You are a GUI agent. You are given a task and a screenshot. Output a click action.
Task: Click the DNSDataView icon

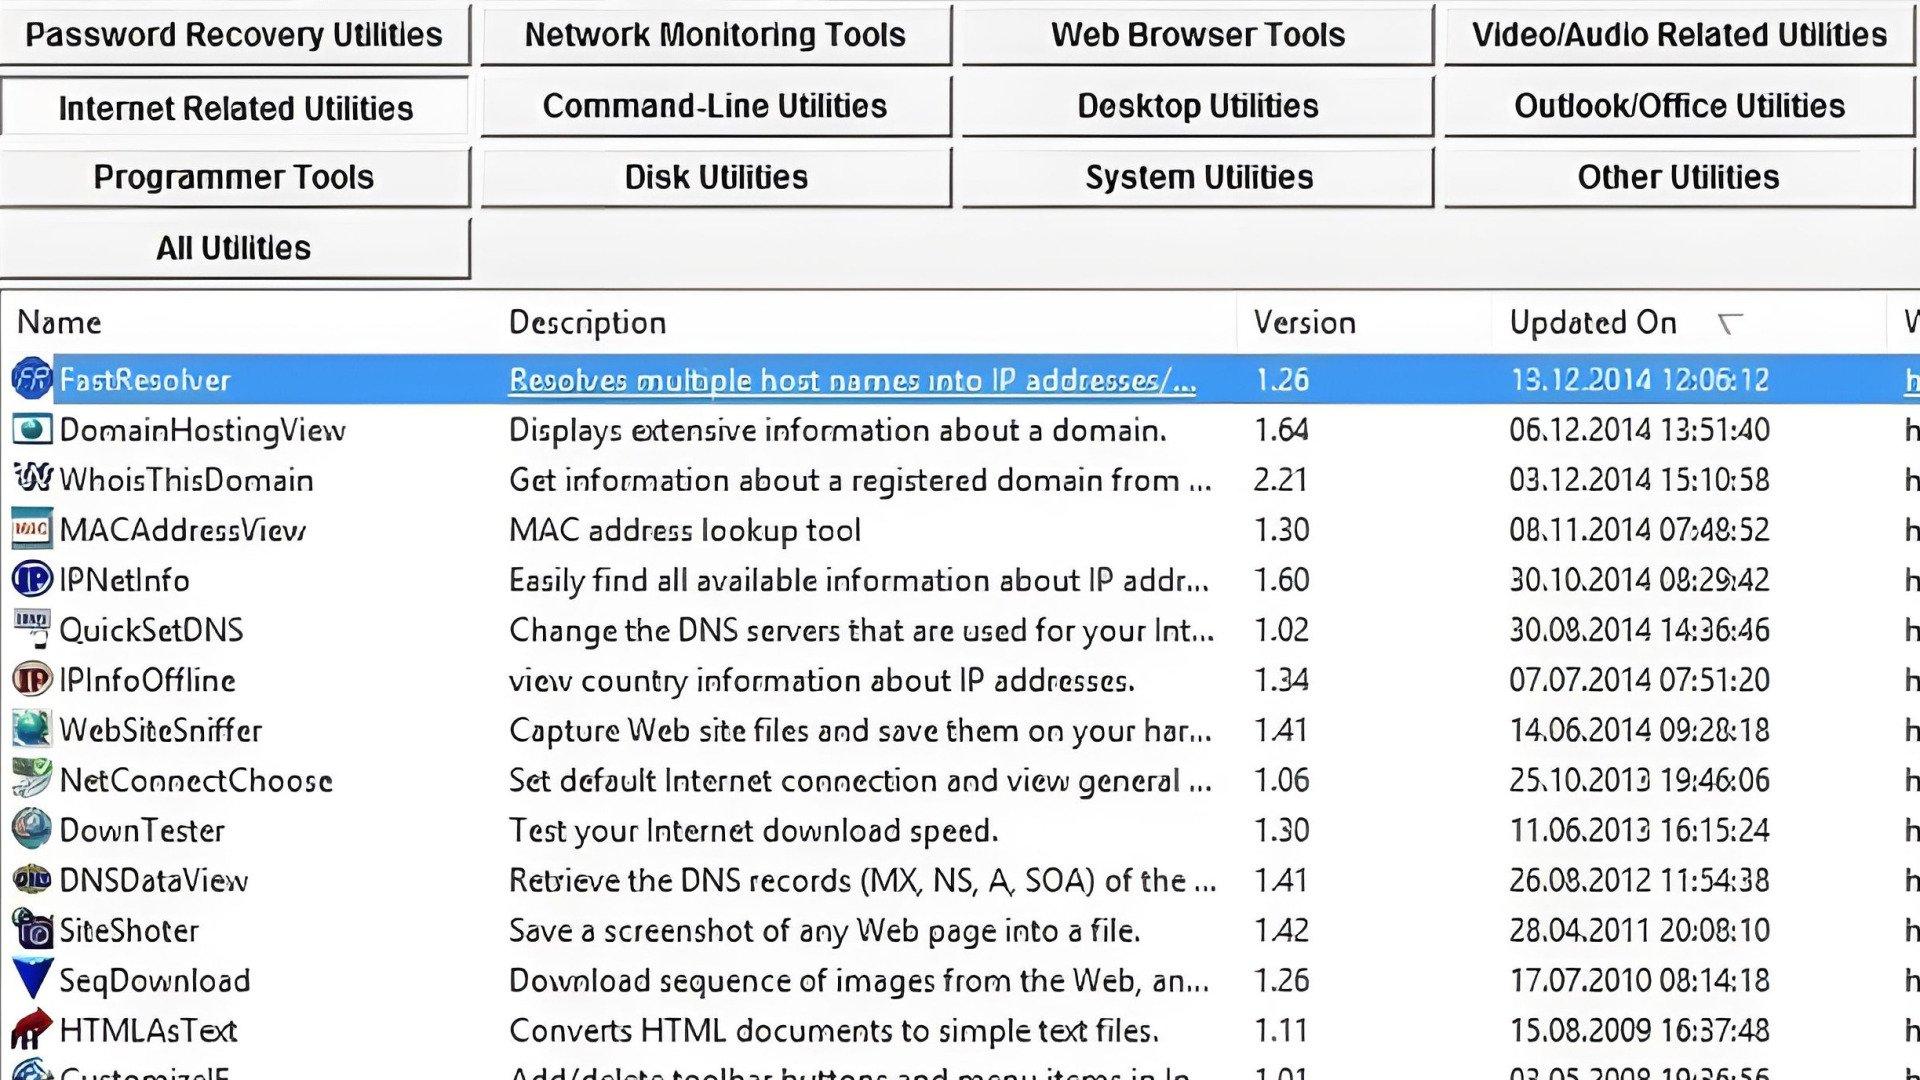pyautogui.click(x=31, y=879)
